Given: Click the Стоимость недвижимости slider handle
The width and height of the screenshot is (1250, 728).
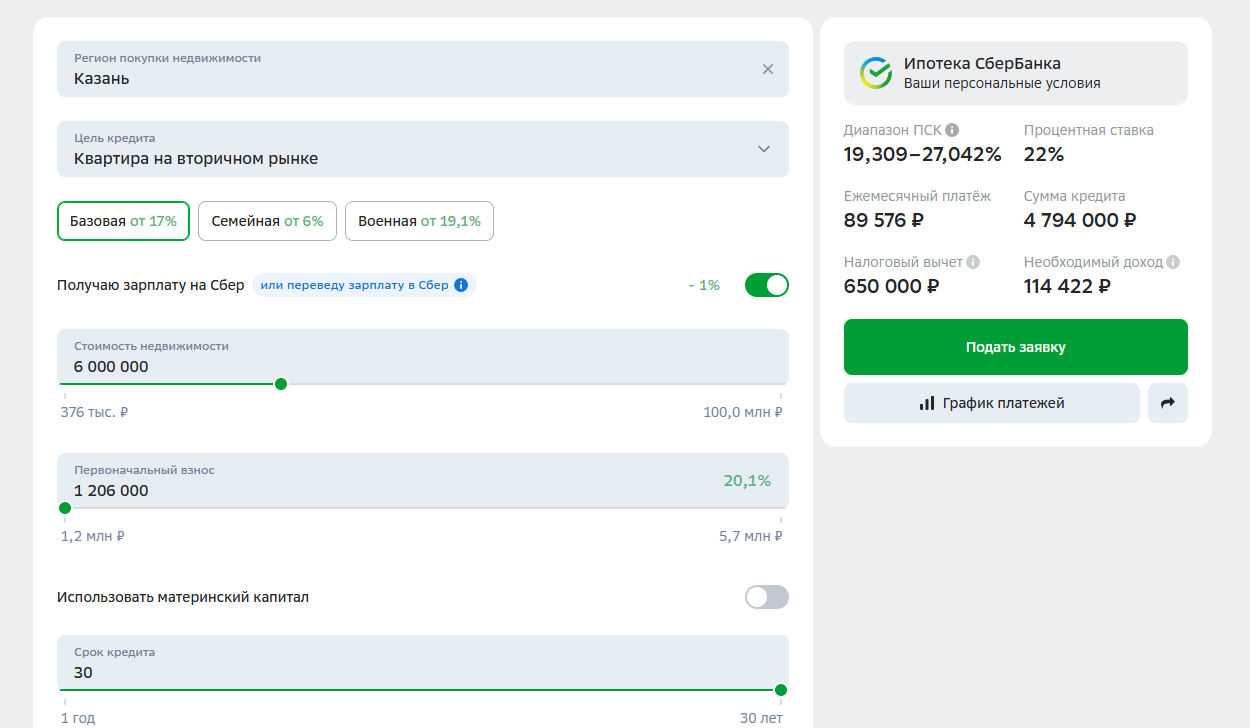Looking at the screenshot, I should (281, 384).
